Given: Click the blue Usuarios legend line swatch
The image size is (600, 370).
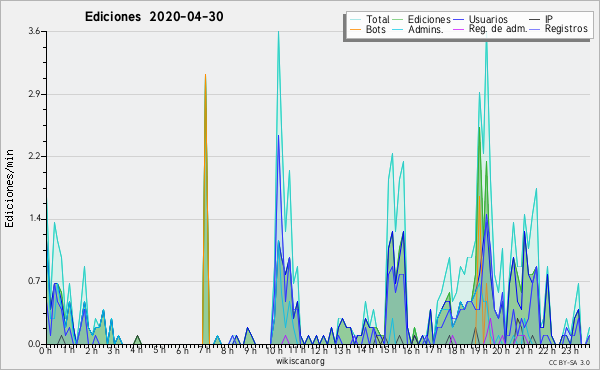Looking at the screenshot, I should [458, 20].
